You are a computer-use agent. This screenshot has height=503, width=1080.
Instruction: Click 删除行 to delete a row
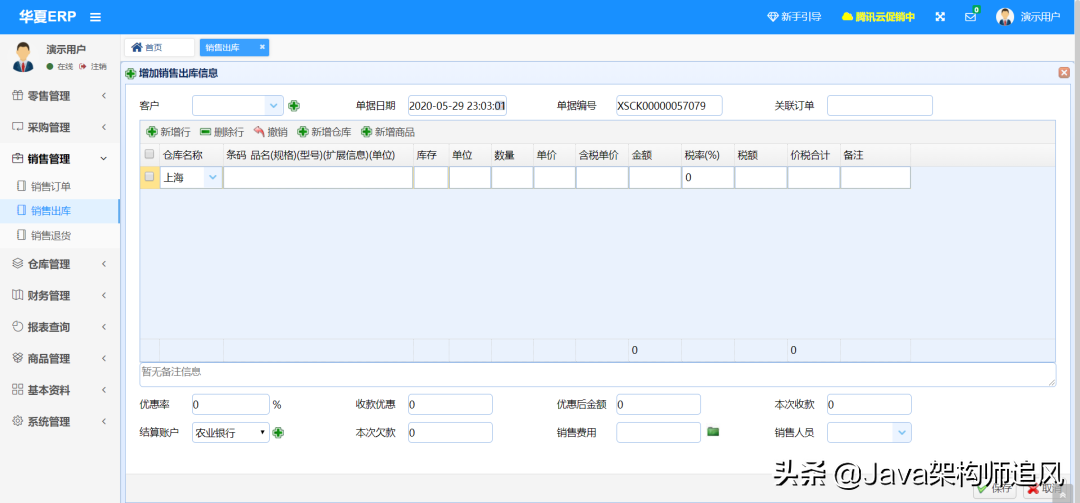click(x=222, y=132)
